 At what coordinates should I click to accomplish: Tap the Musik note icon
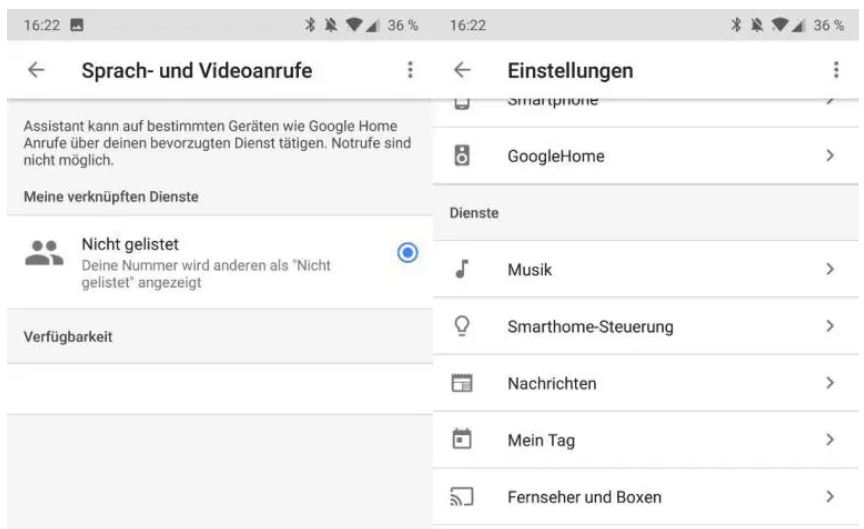pos(462,269)
